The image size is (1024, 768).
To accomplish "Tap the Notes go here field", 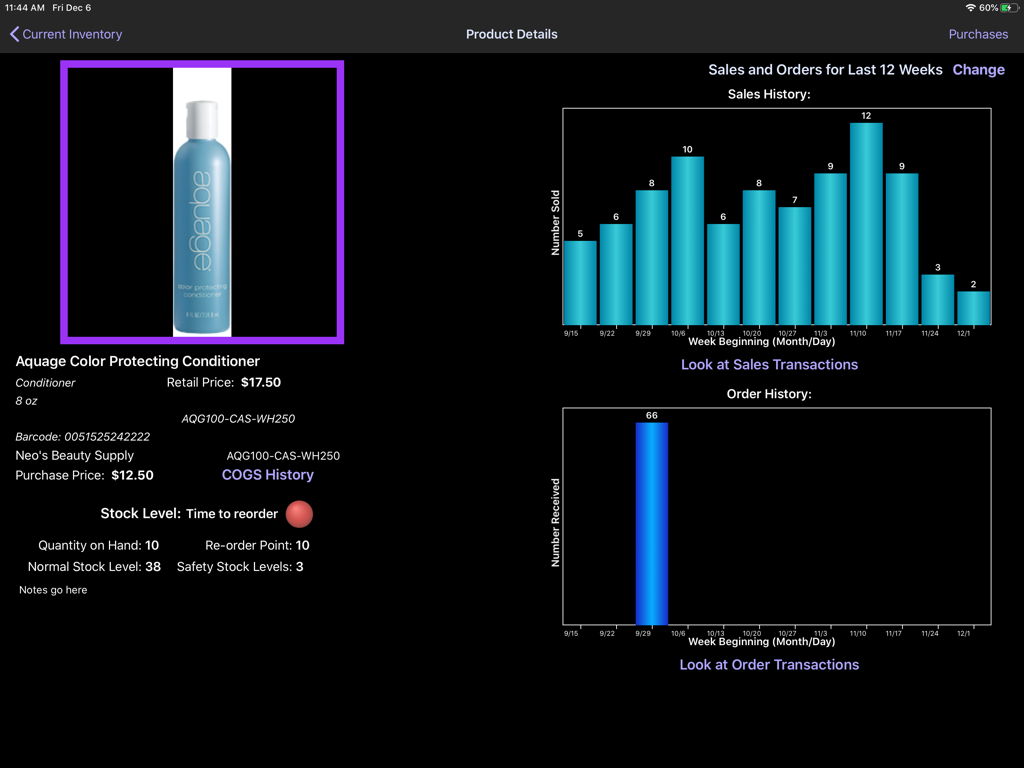I will [52, 589].
